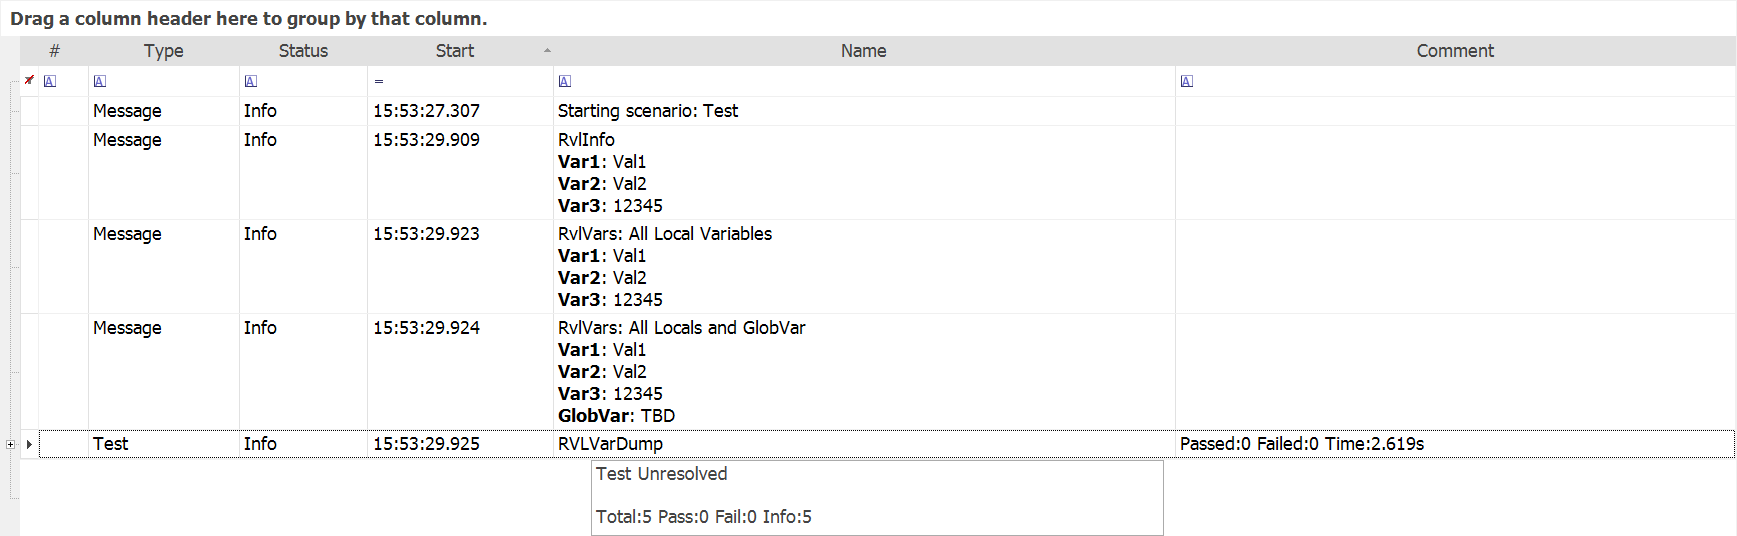Sort by the Status column header
The height and width of the screenshot is (536, 1737).
[303, 51]
